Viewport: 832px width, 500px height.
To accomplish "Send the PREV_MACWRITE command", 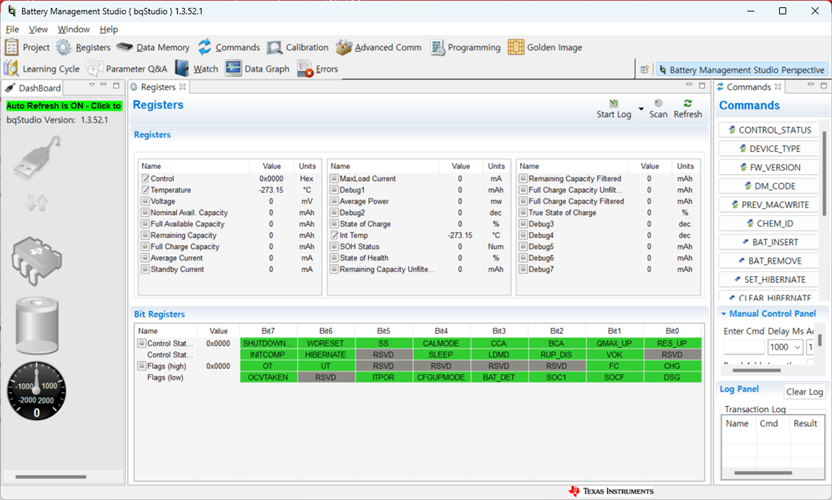I will (x=769, y=204).
